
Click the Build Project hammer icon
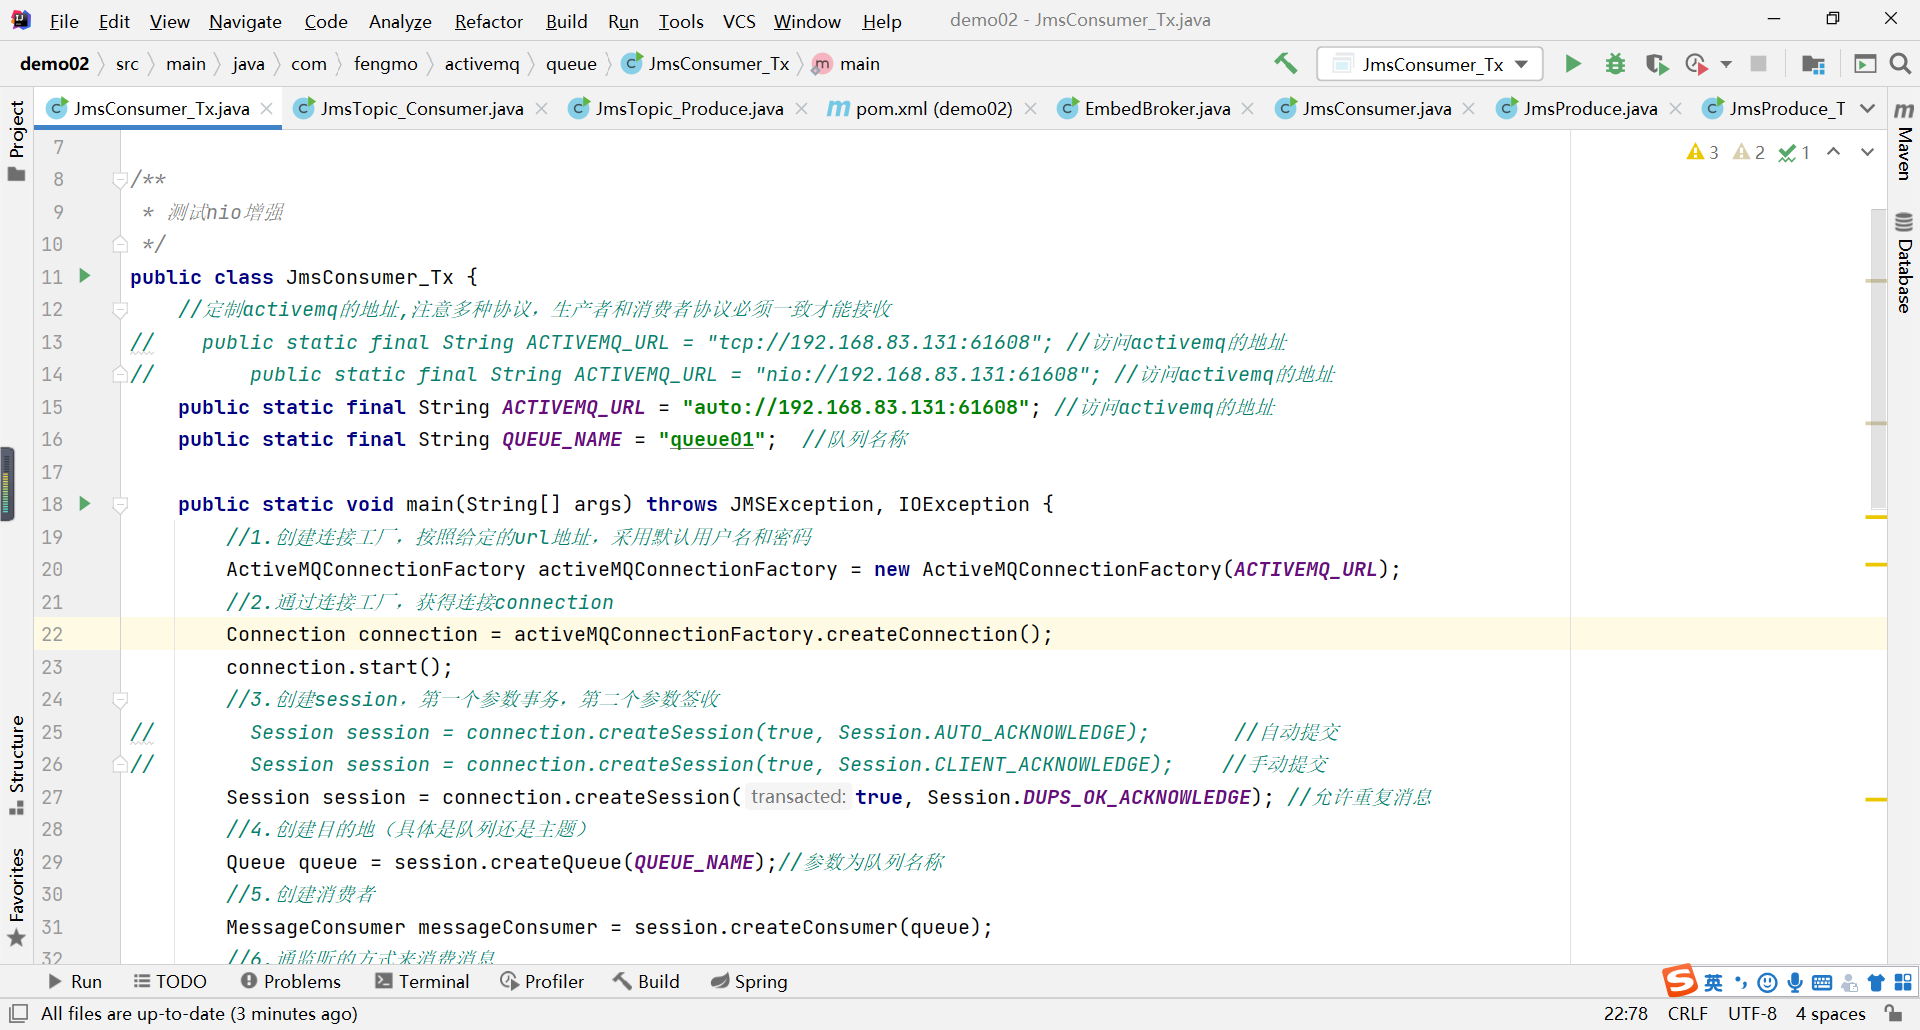pos(1285,64)
